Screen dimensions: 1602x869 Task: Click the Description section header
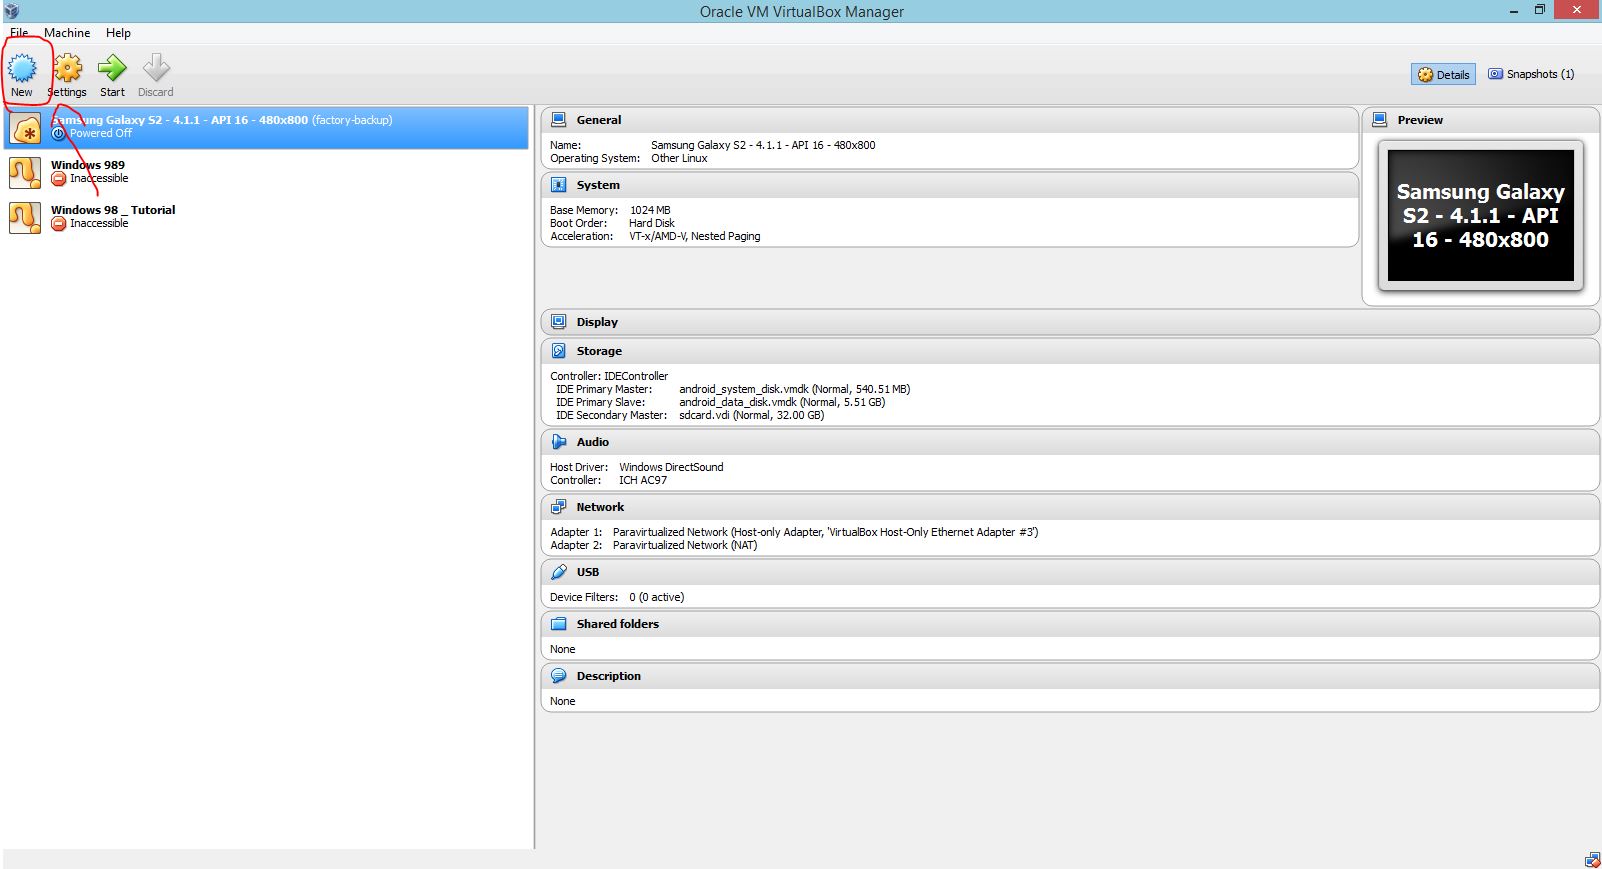click(x=1070, y=676)
